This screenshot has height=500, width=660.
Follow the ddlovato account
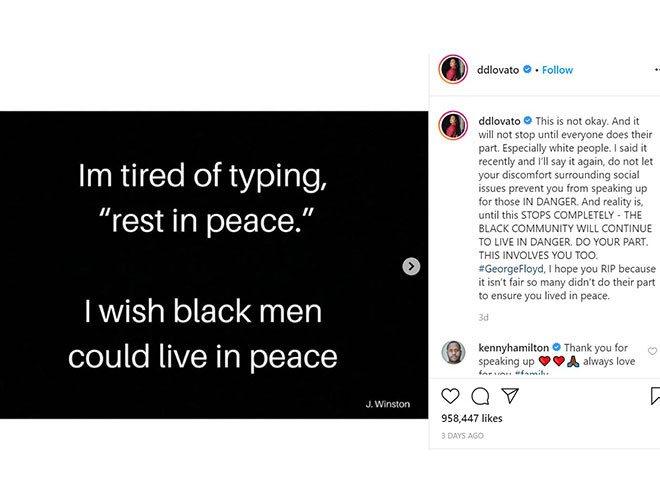557,70
